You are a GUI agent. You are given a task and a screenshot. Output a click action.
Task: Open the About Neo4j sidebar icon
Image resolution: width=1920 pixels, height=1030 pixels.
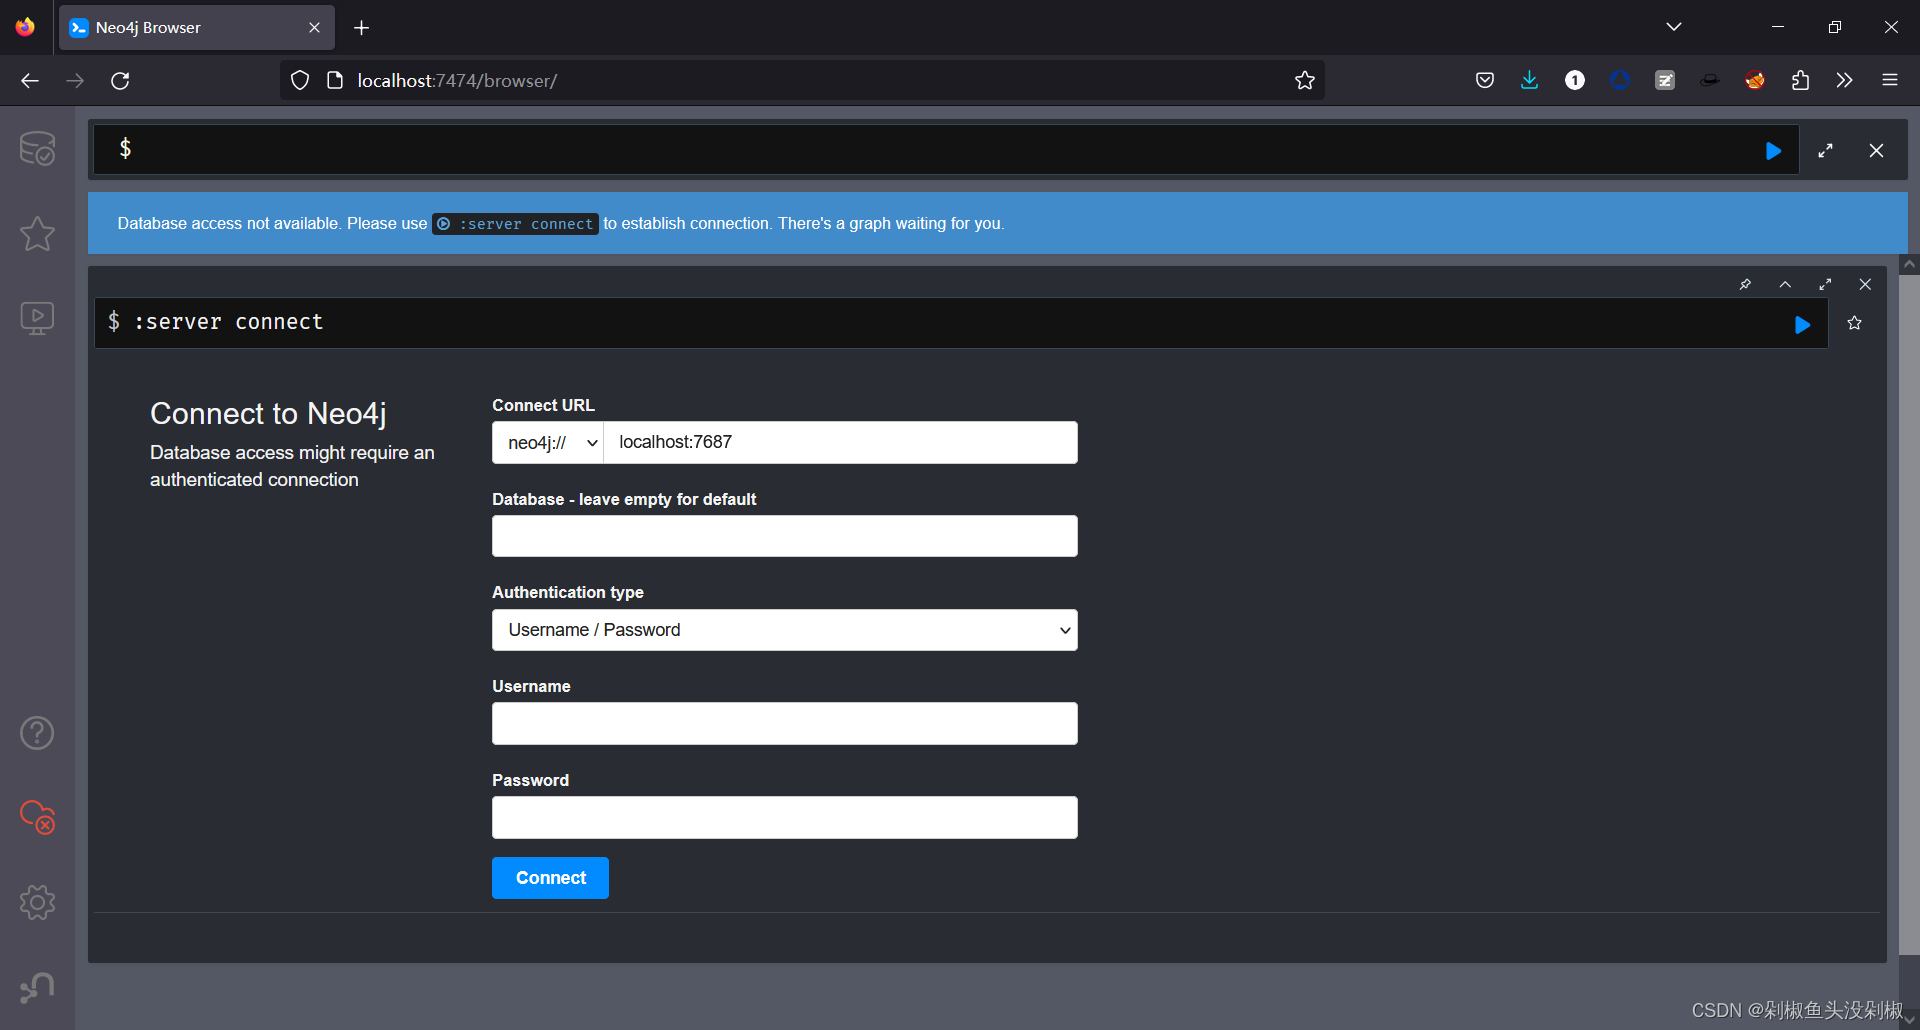(37, 987)
